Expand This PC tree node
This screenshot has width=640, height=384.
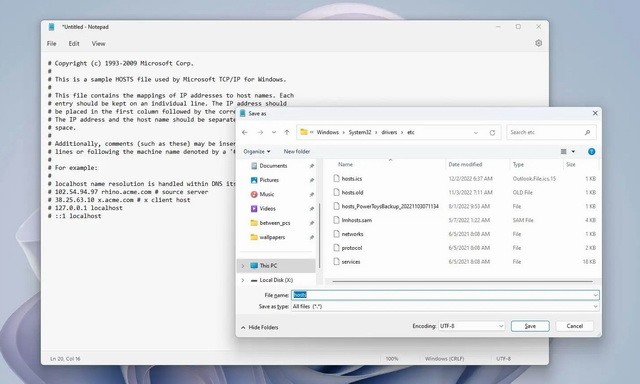243,266
